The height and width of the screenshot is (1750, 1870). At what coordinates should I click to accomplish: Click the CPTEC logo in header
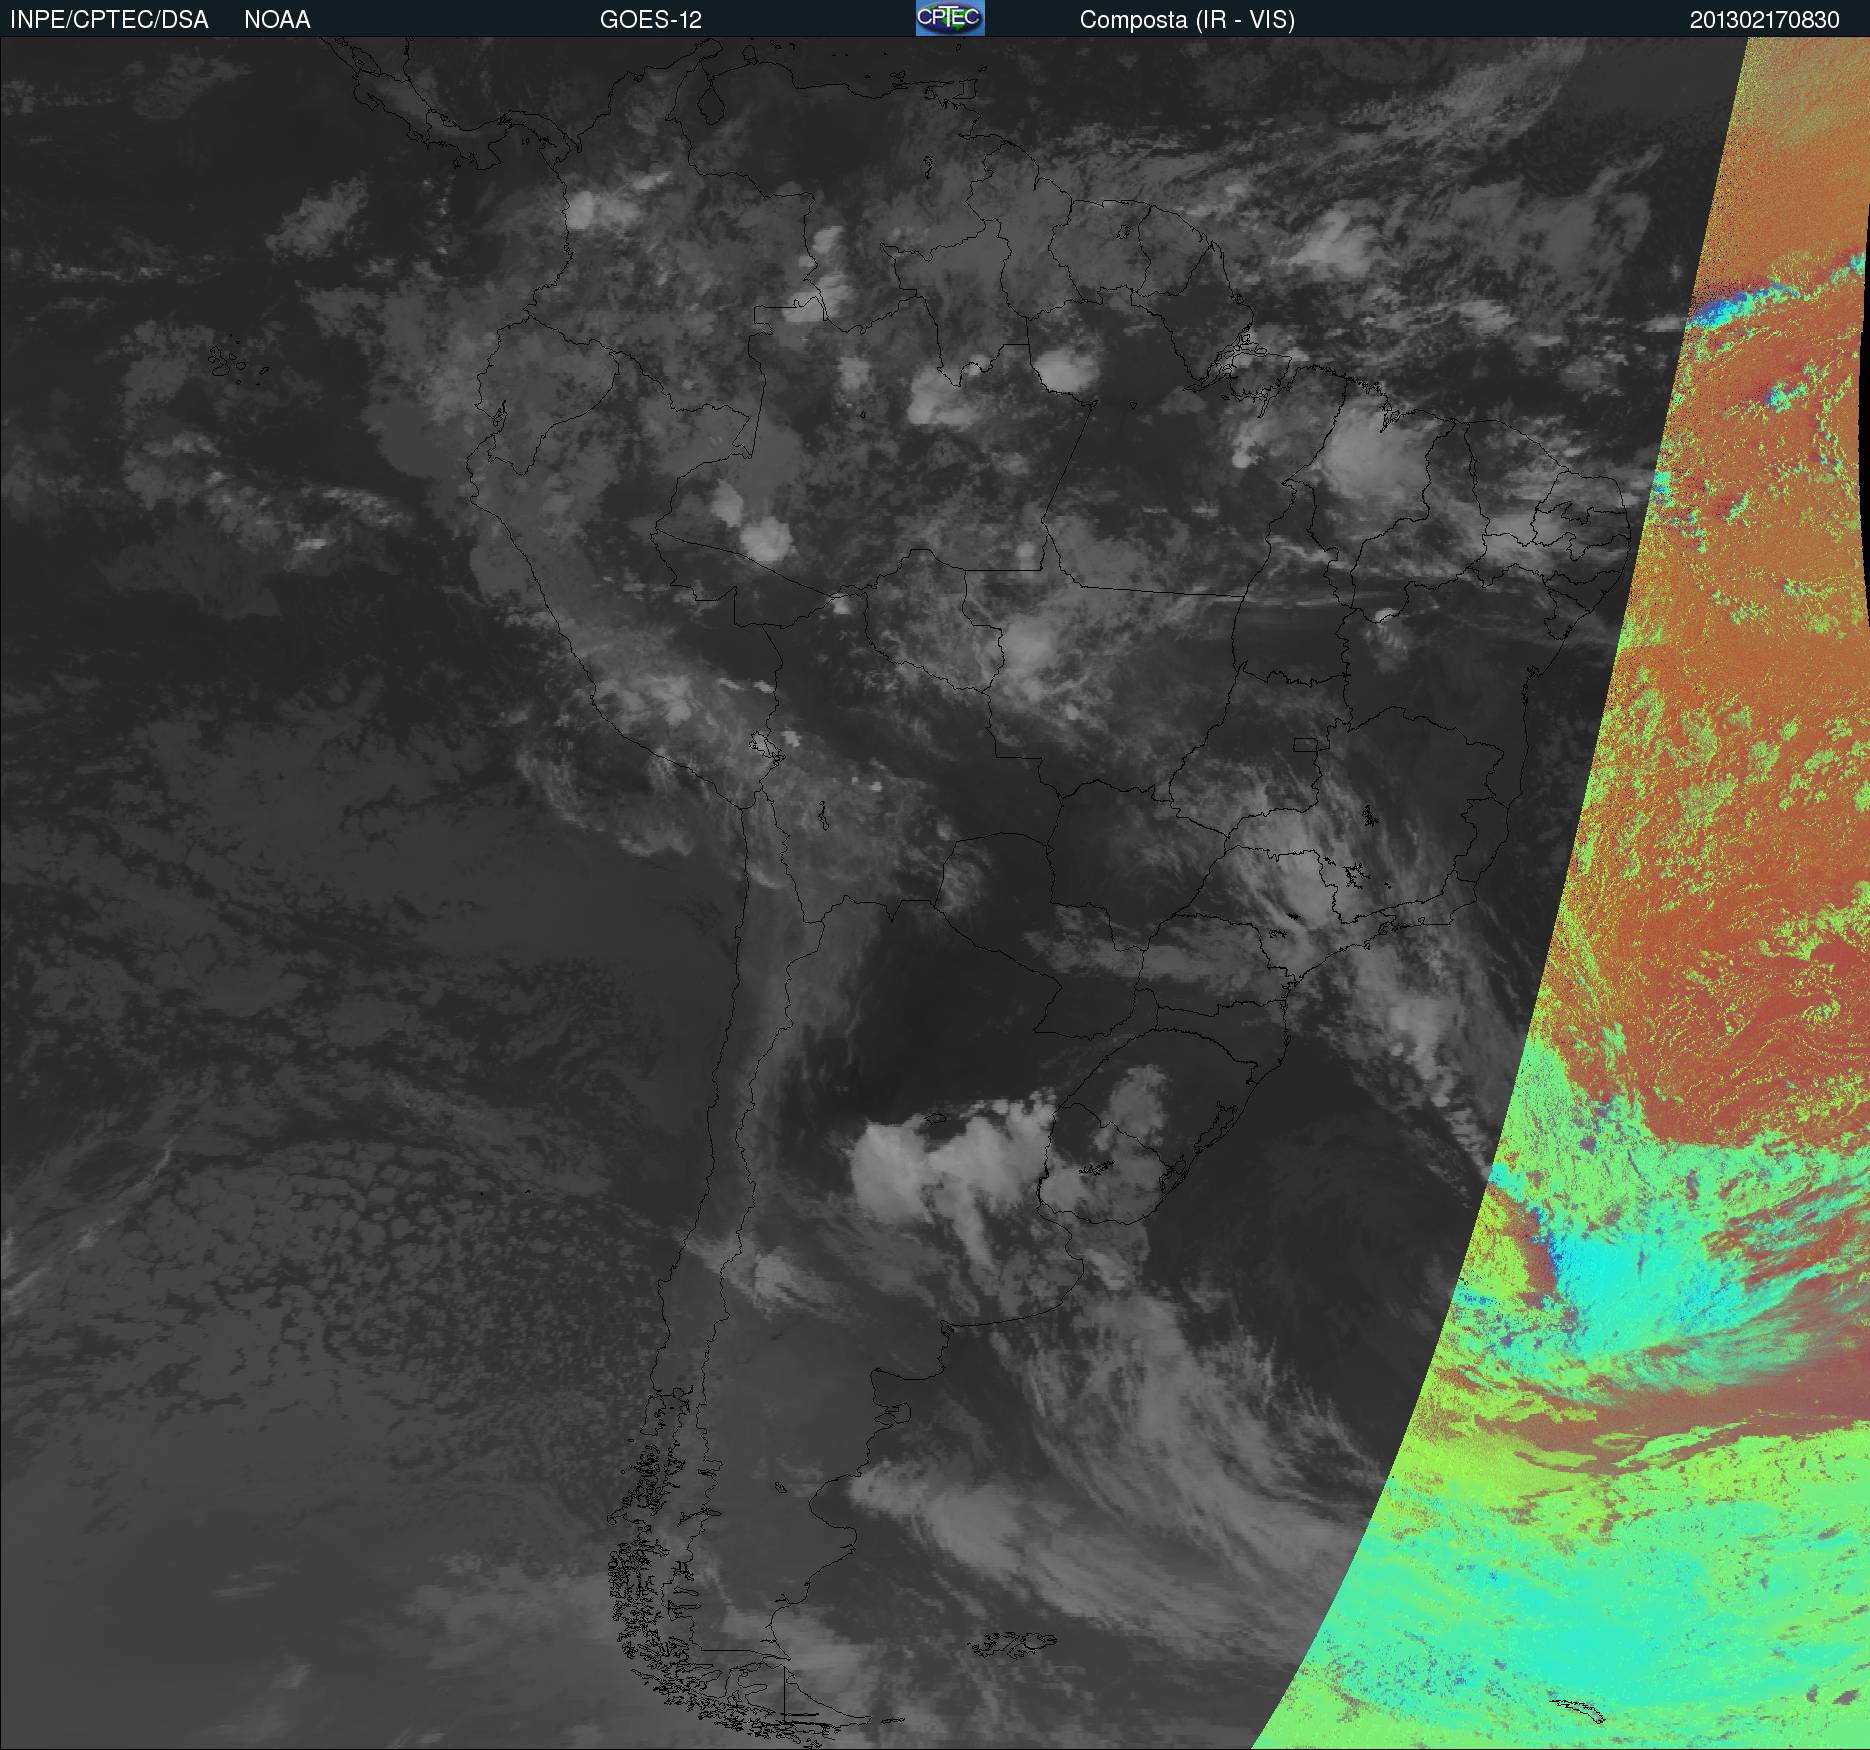[950, 18]
